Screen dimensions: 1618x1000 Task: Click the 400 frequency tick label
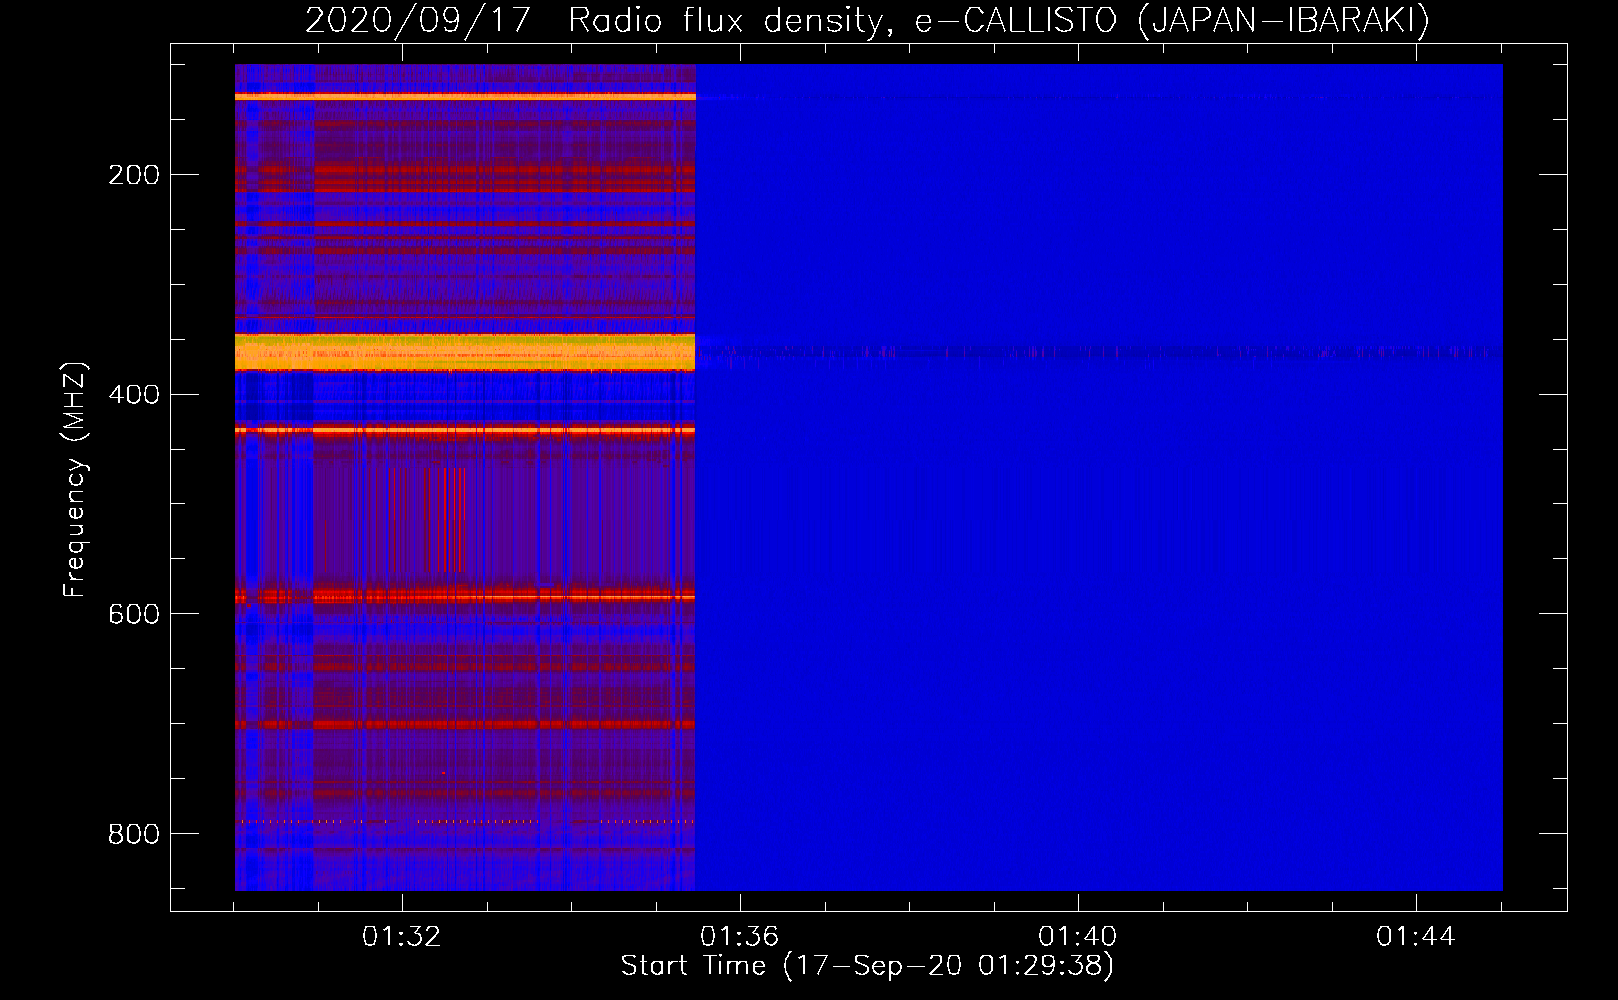click(134, 394)
